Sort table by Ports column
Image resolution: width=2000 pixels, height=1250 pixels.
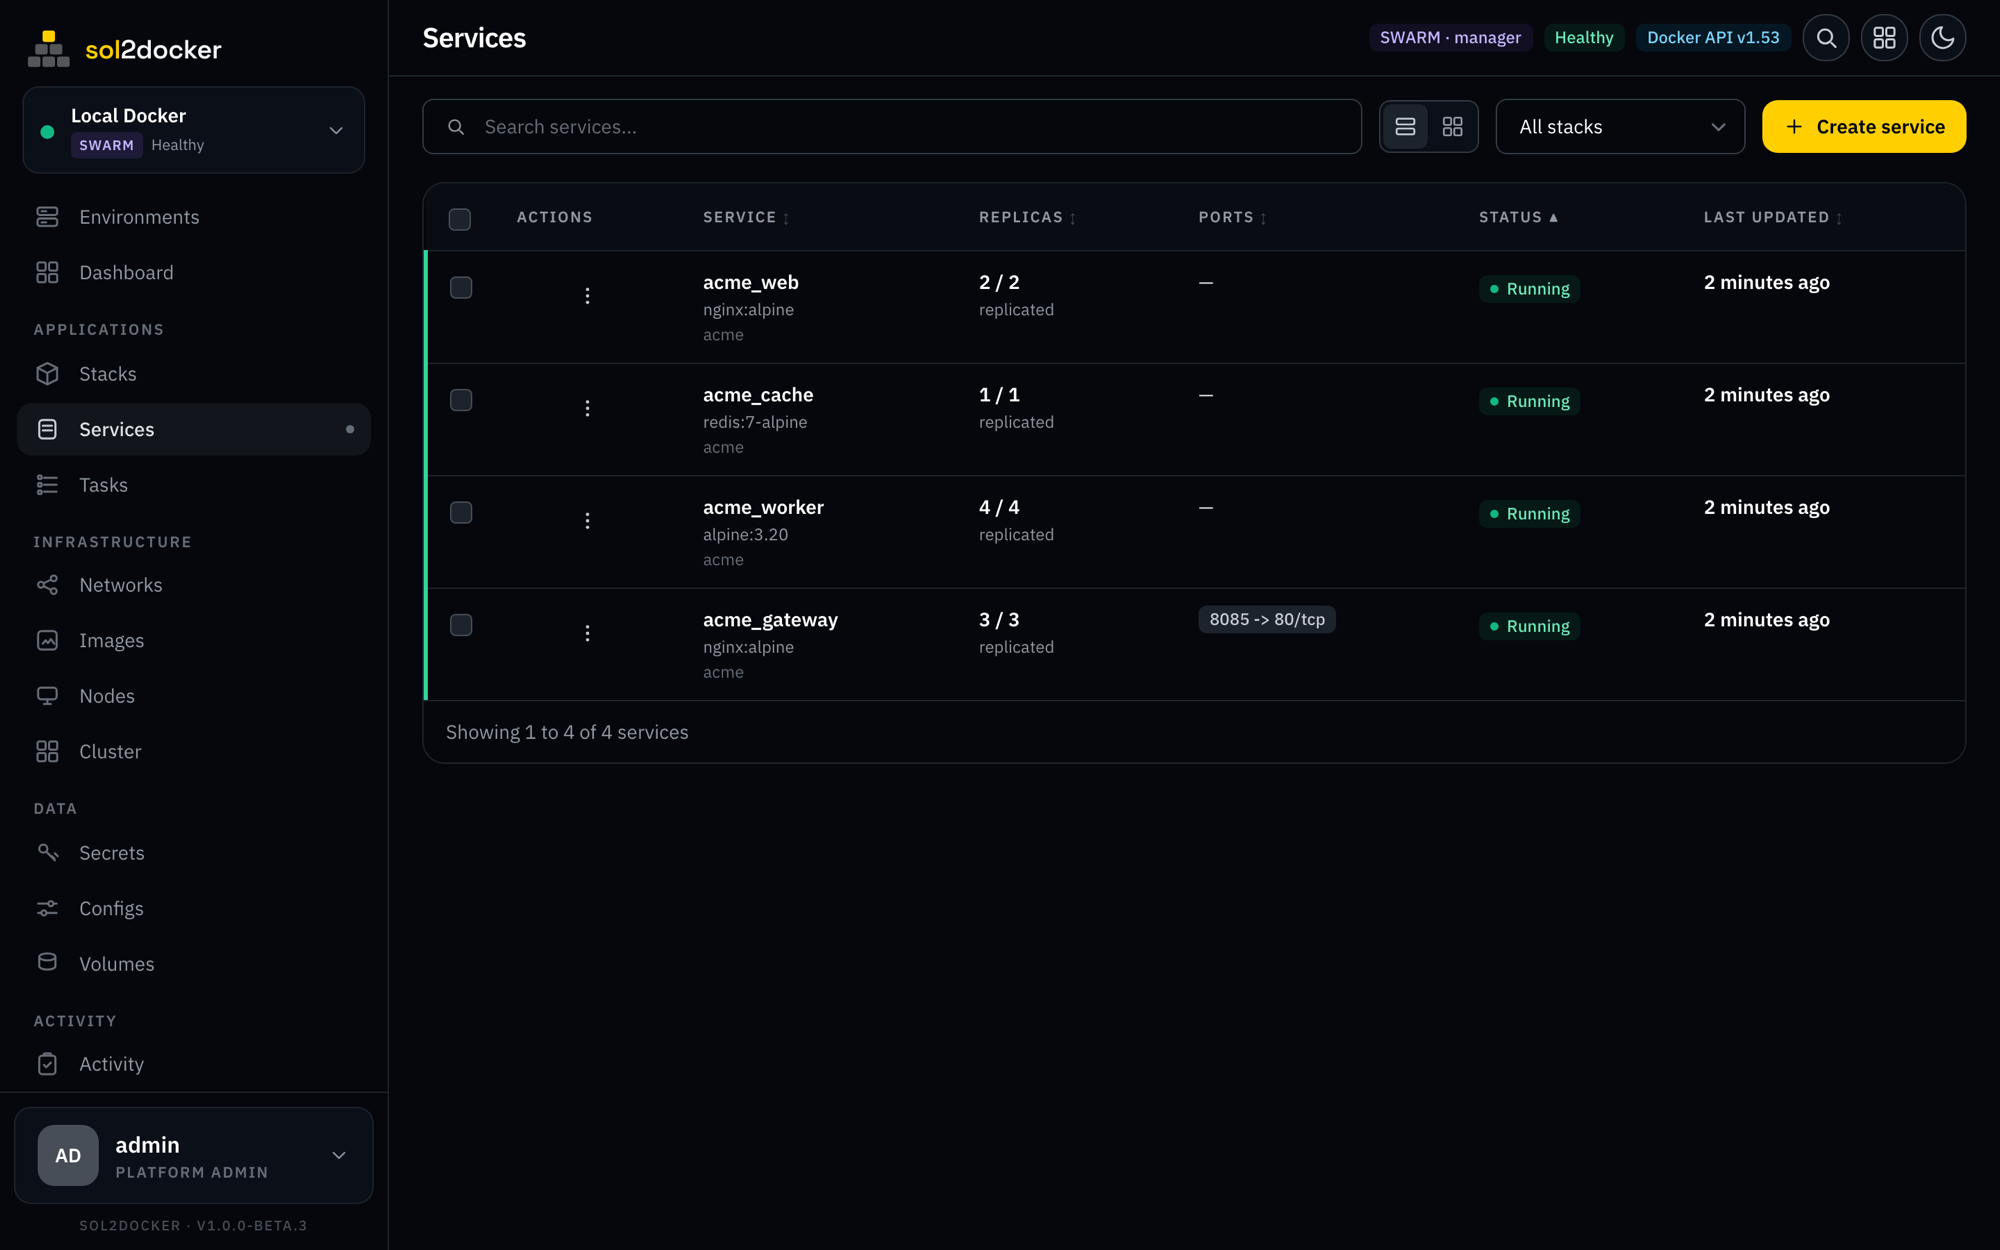1232,217
